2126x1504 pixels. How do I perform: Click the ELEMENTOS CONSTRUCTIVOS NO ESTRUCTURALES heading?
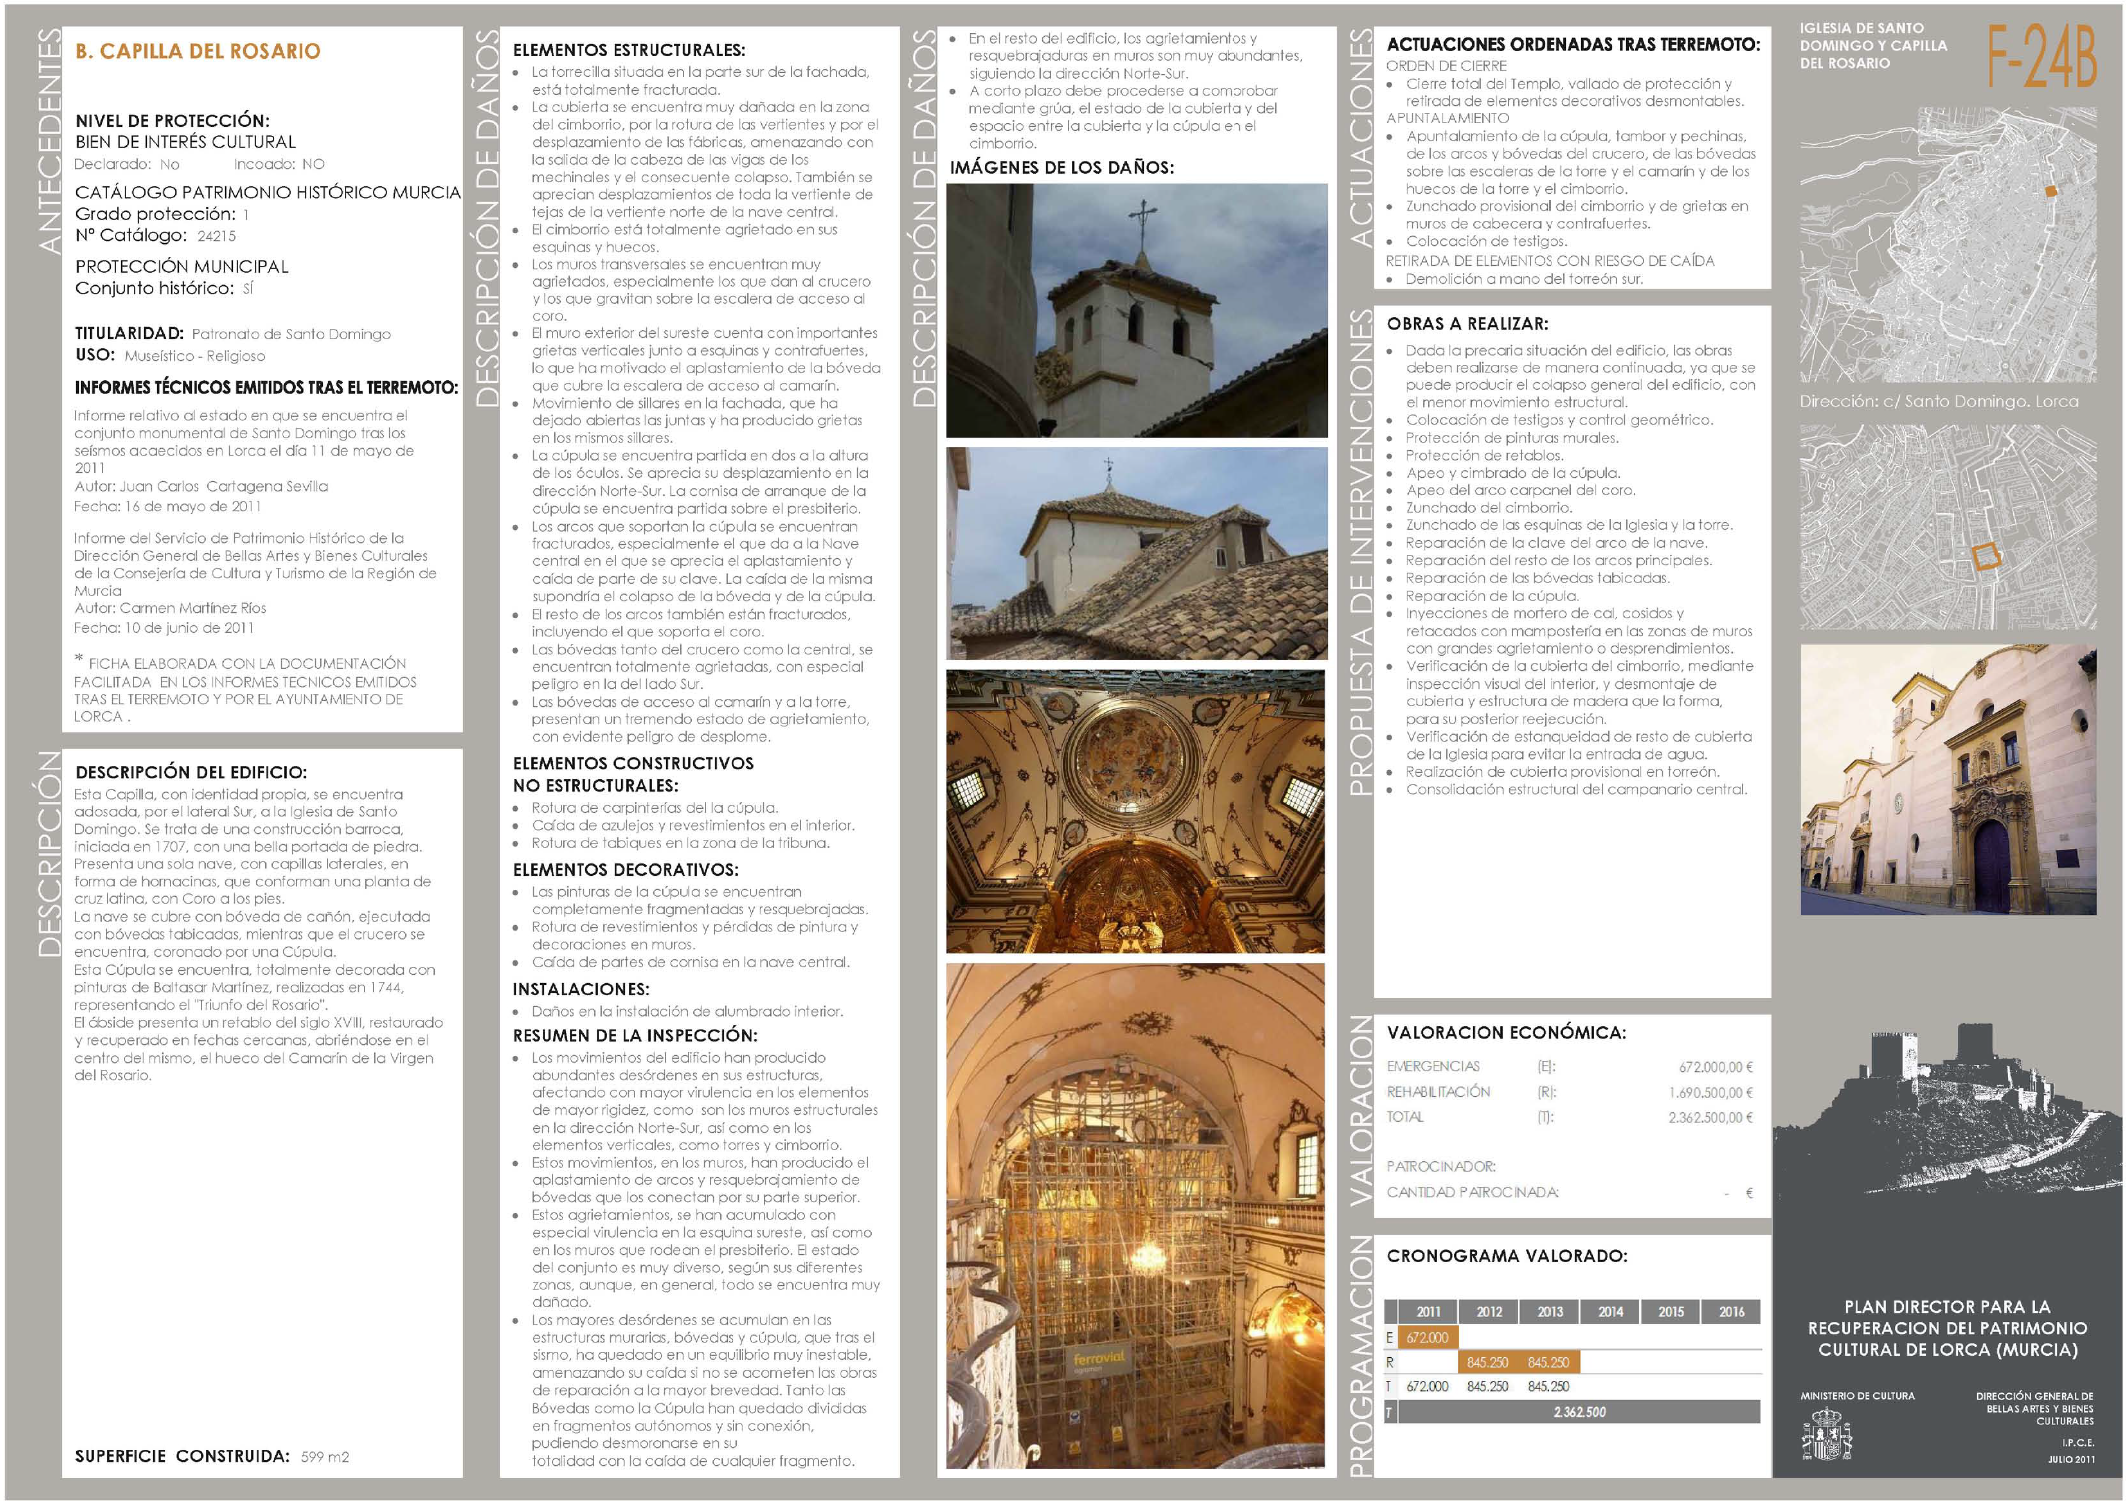[x=633, y=774]
